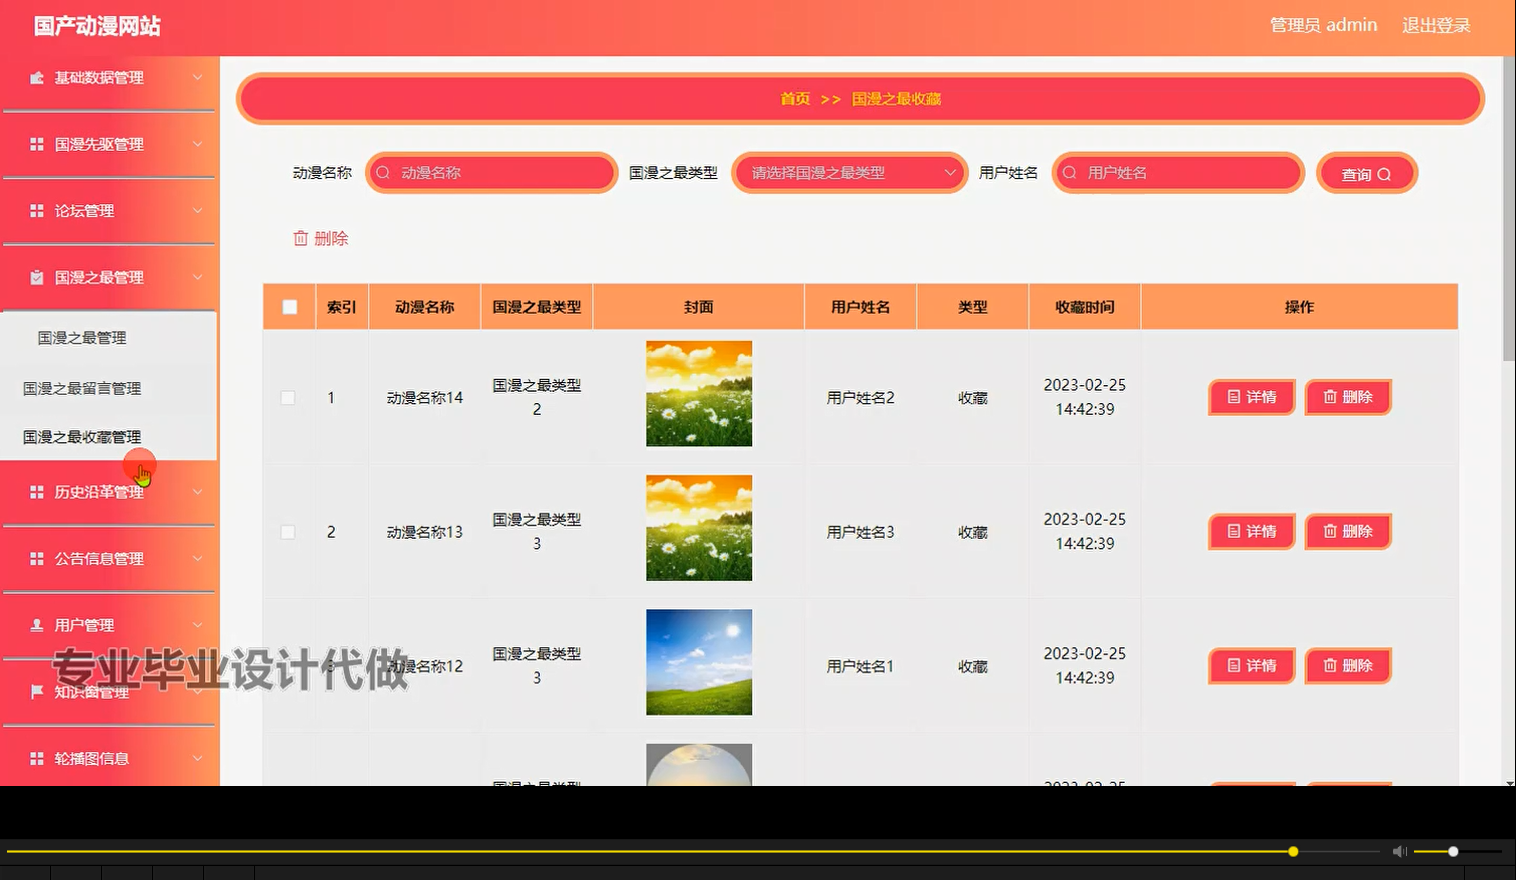Open 国漫之最管理 submenu item
The height and width of the screenshot is (880, 1516).
point(82,338)
